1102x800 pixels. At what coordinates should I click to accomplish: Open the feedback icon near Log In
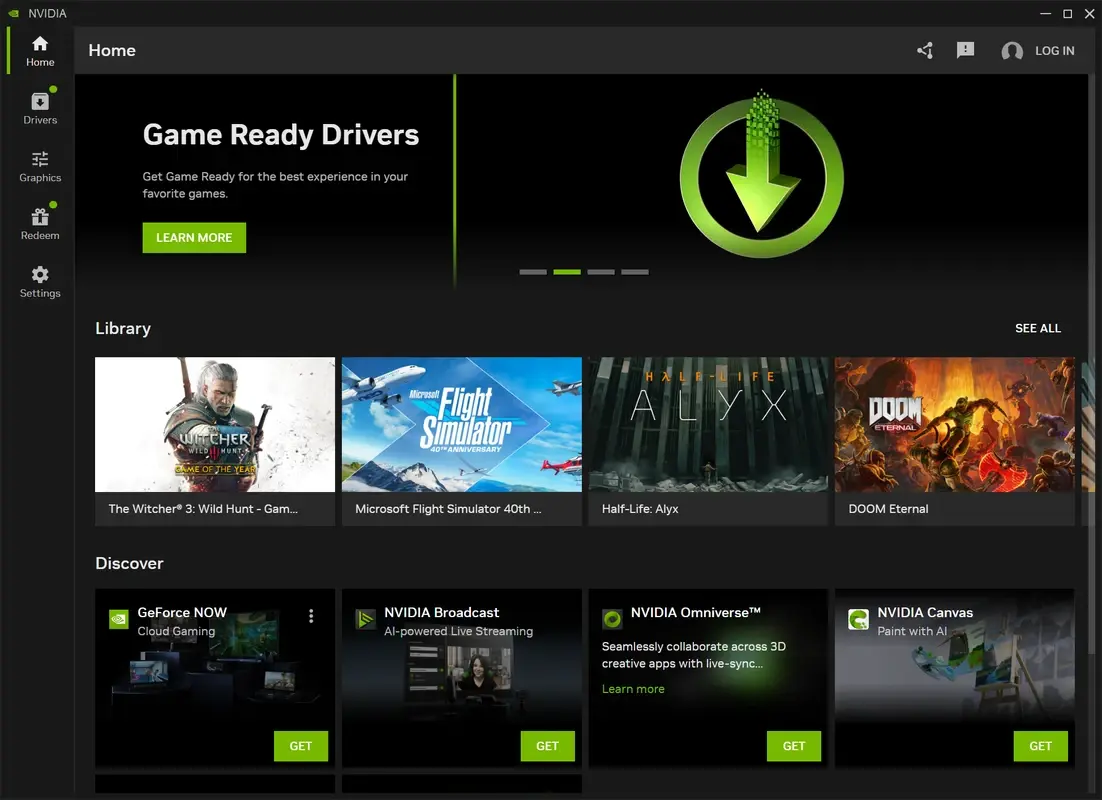click(965, 50)
